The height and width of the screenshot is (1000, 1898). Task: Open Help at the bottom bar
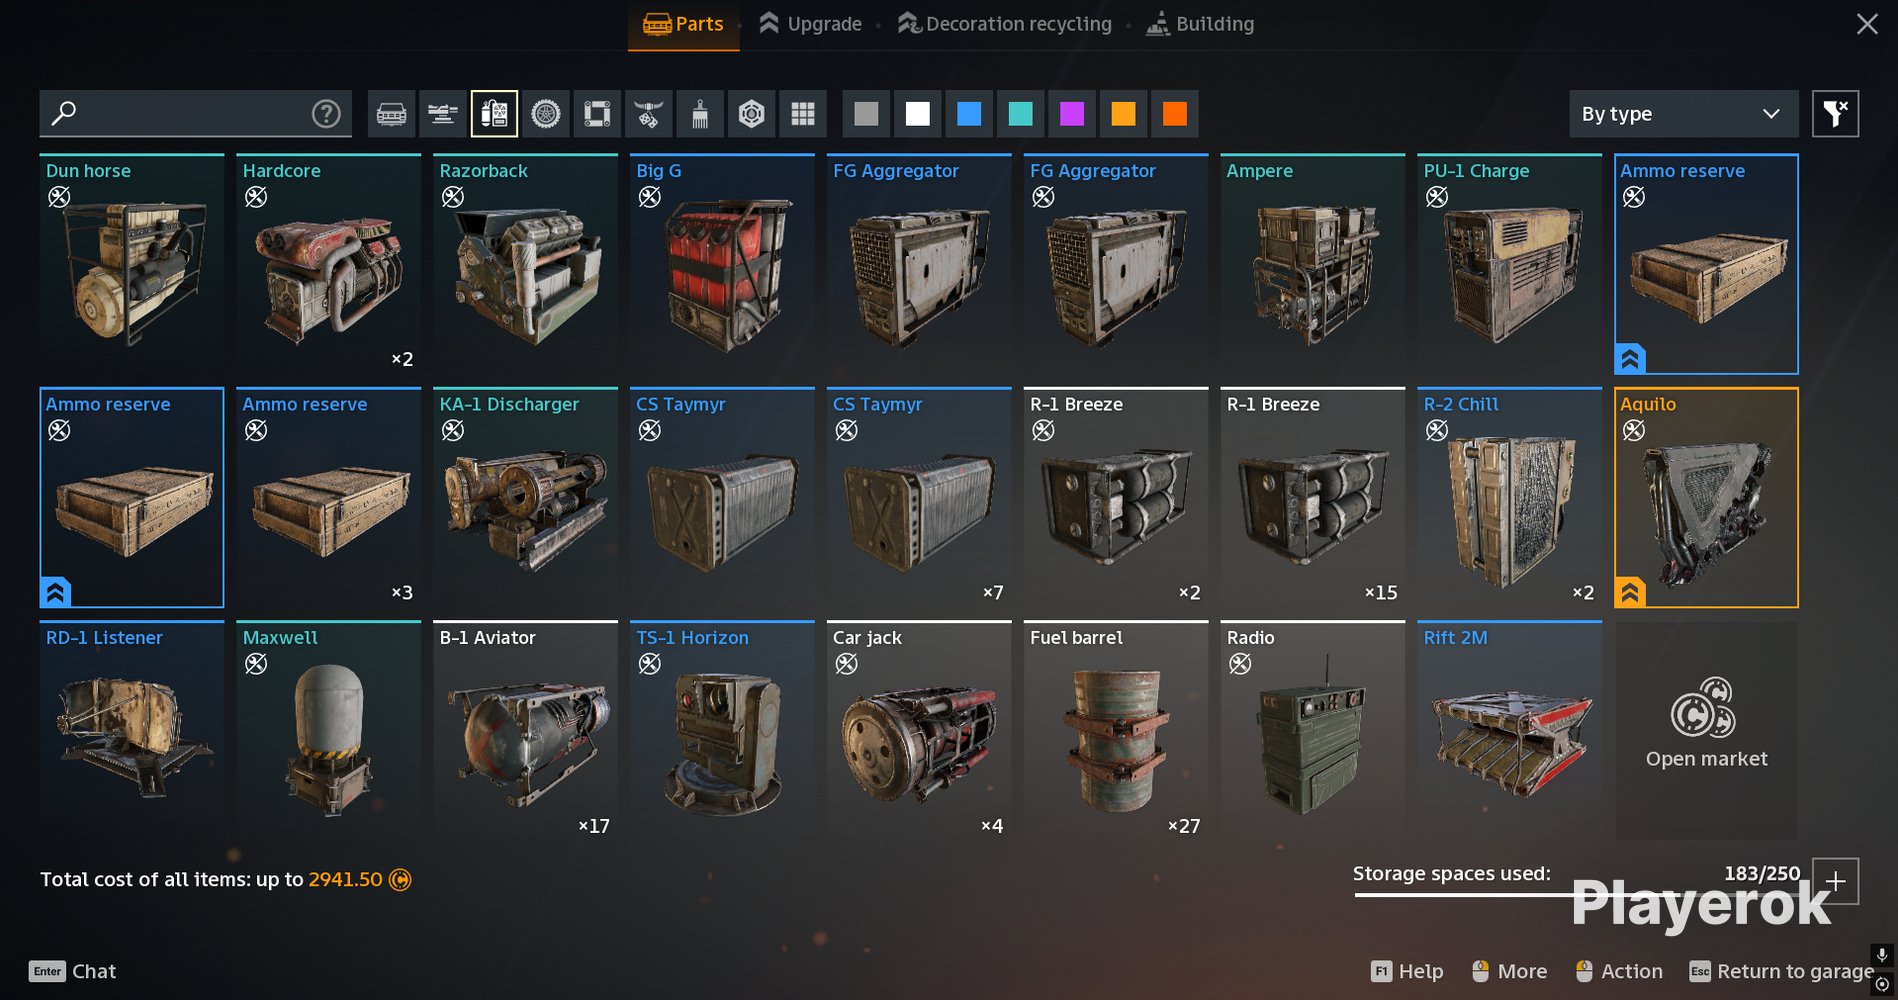tap(1407, 971)
